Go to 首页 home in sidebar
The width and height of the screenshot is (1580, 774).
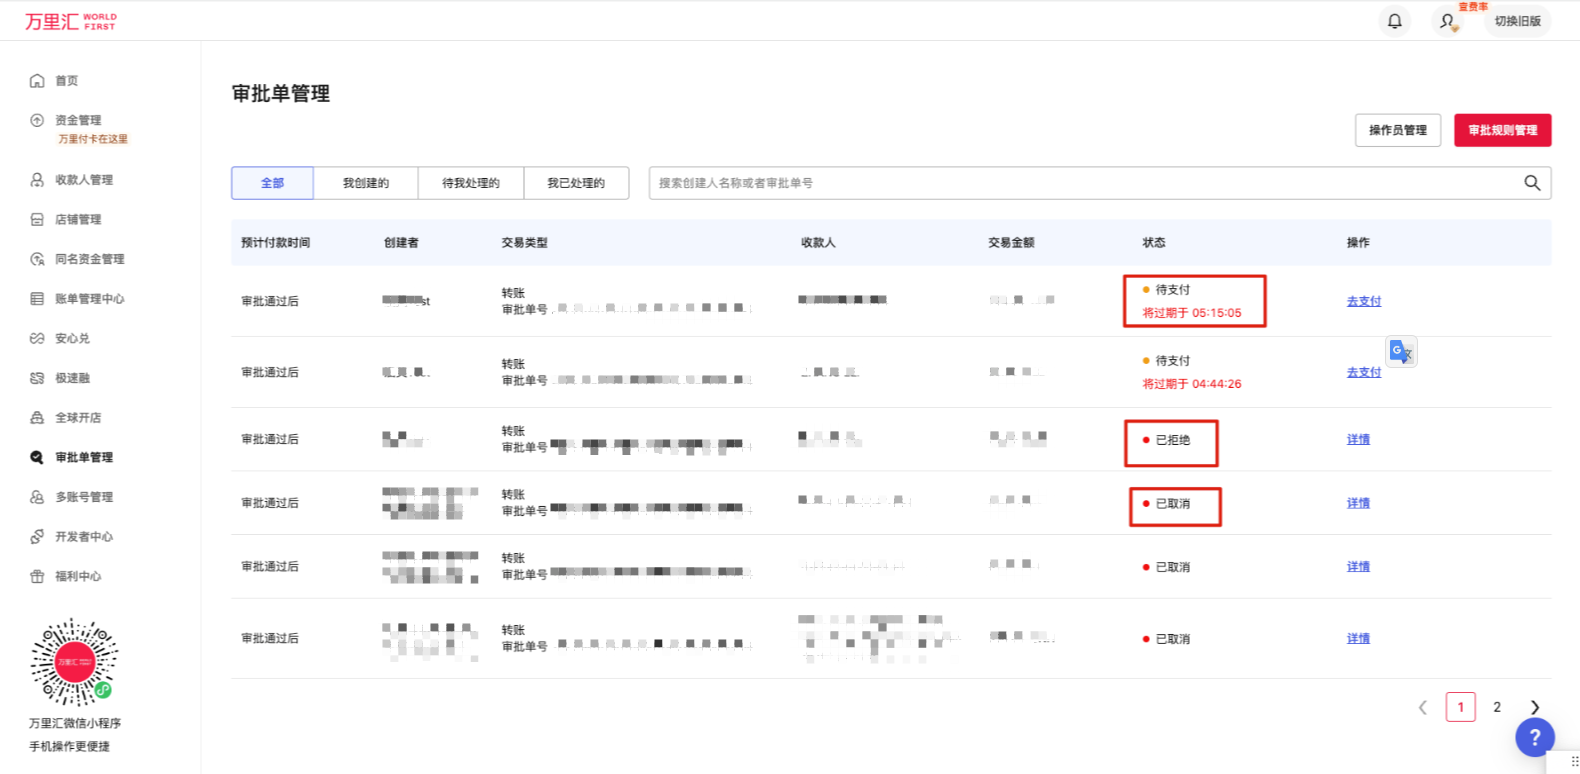coord(66,81)
